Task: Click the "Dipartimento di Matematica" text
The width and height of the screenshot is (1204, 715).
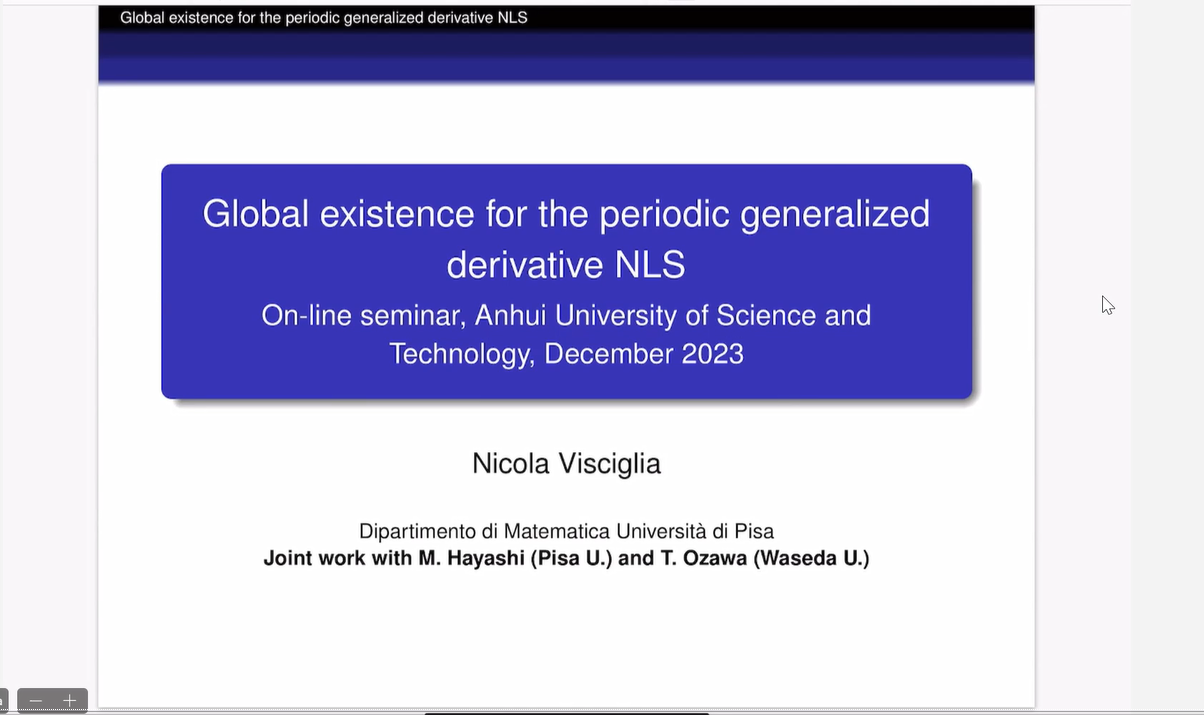Action: pyautogui.click(x=485, y=531)
